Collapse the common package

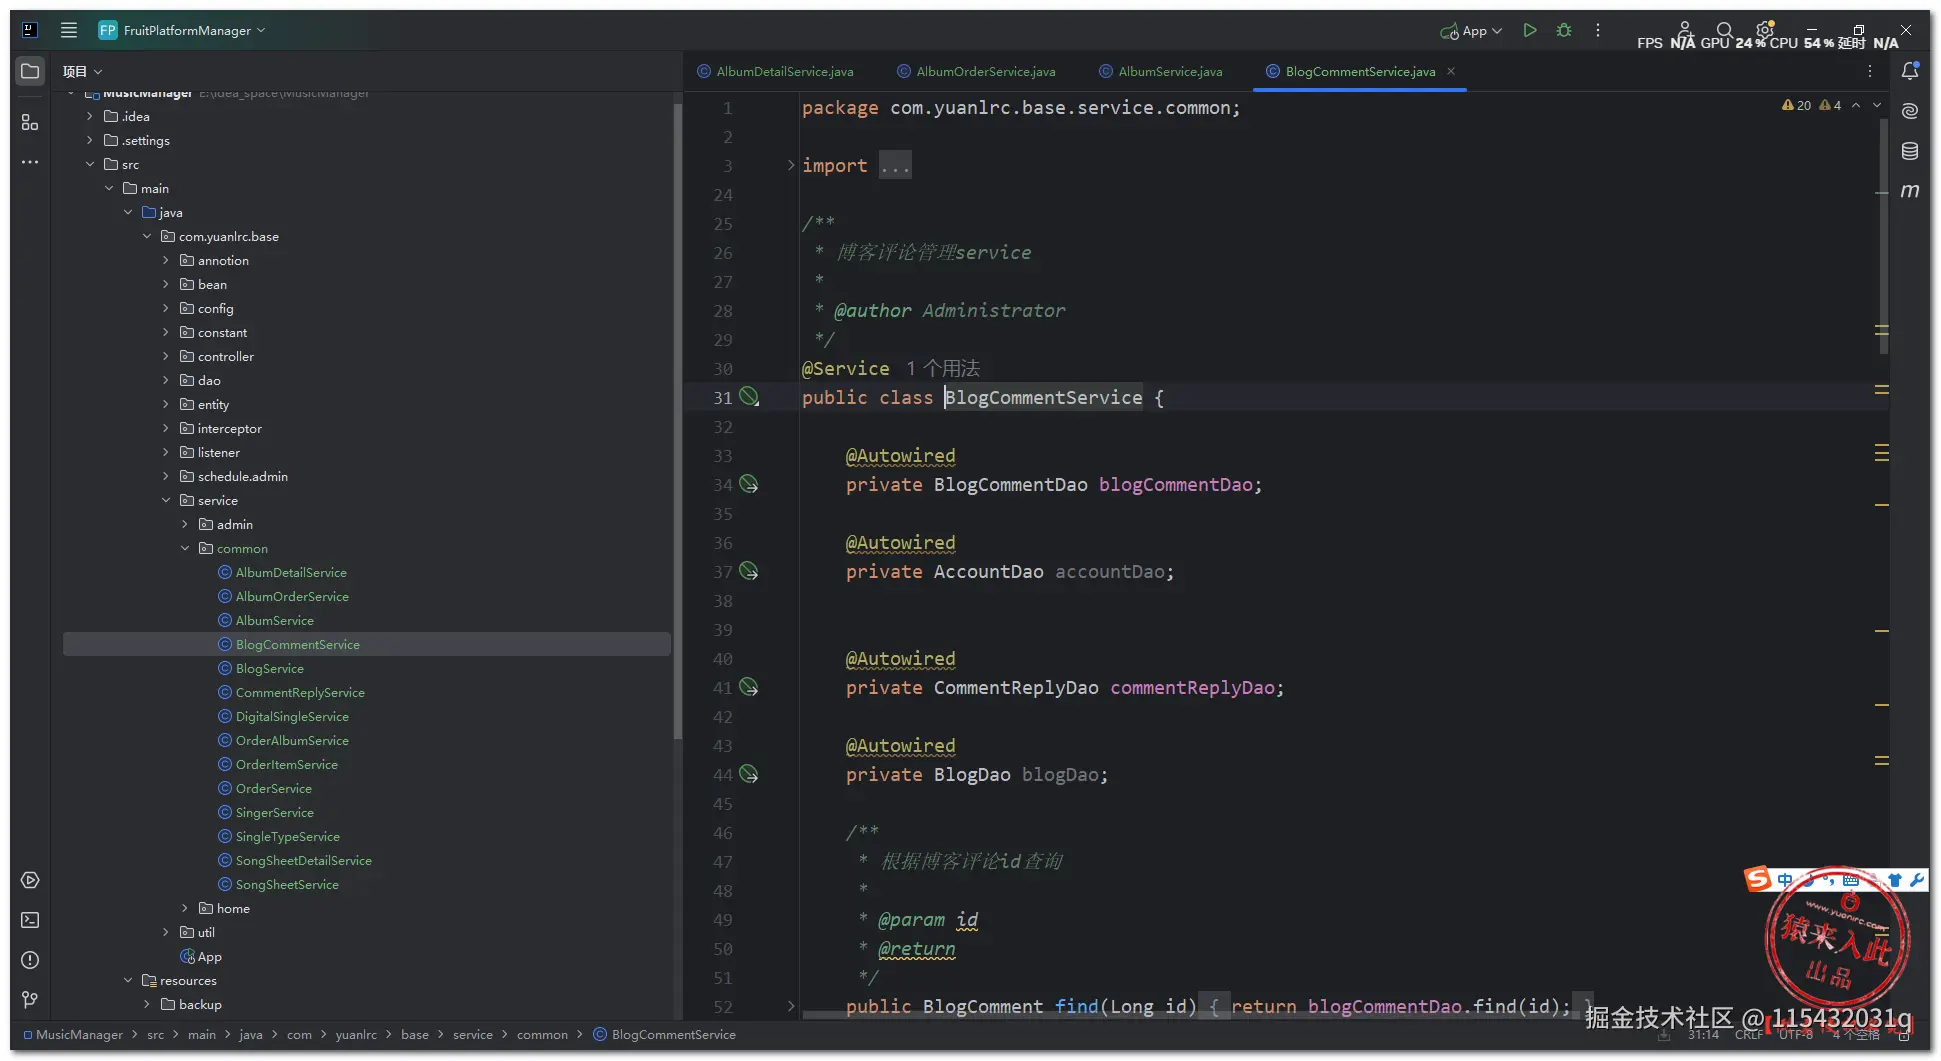(185, 548)
